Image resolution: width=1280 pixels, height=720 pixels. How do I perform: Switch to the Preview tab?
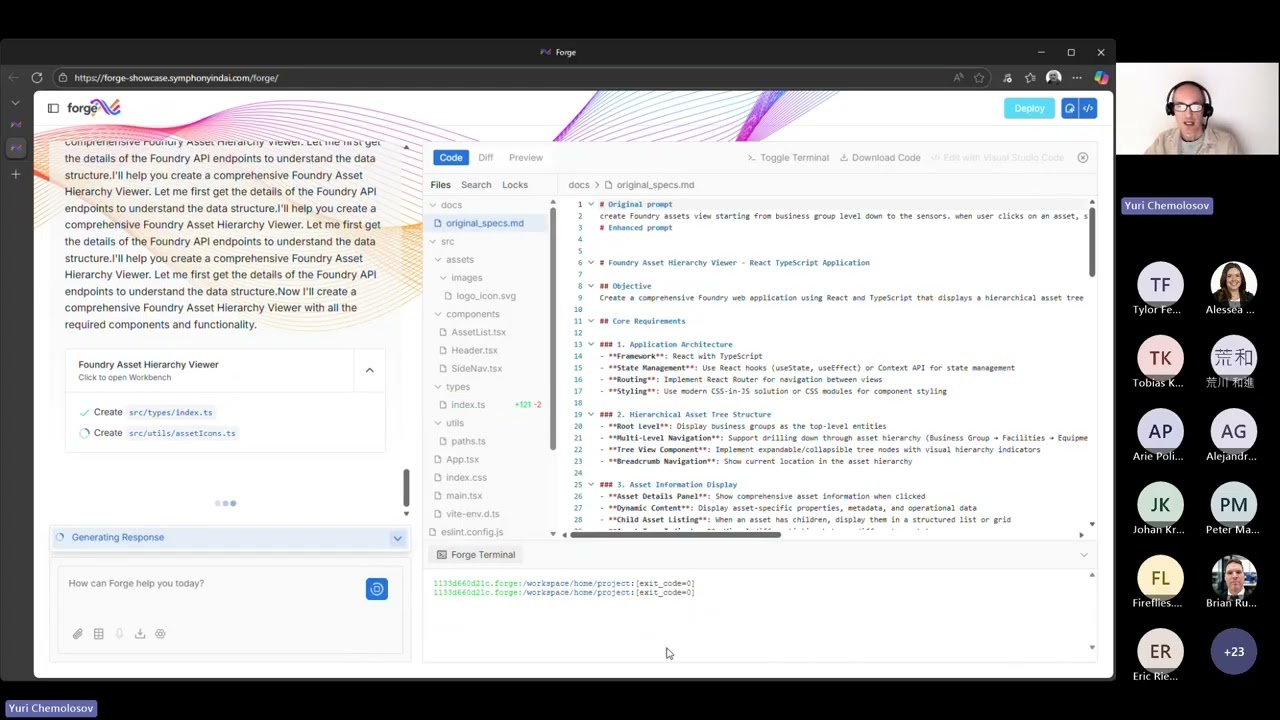pyautogui.click(x=526, y=157)
